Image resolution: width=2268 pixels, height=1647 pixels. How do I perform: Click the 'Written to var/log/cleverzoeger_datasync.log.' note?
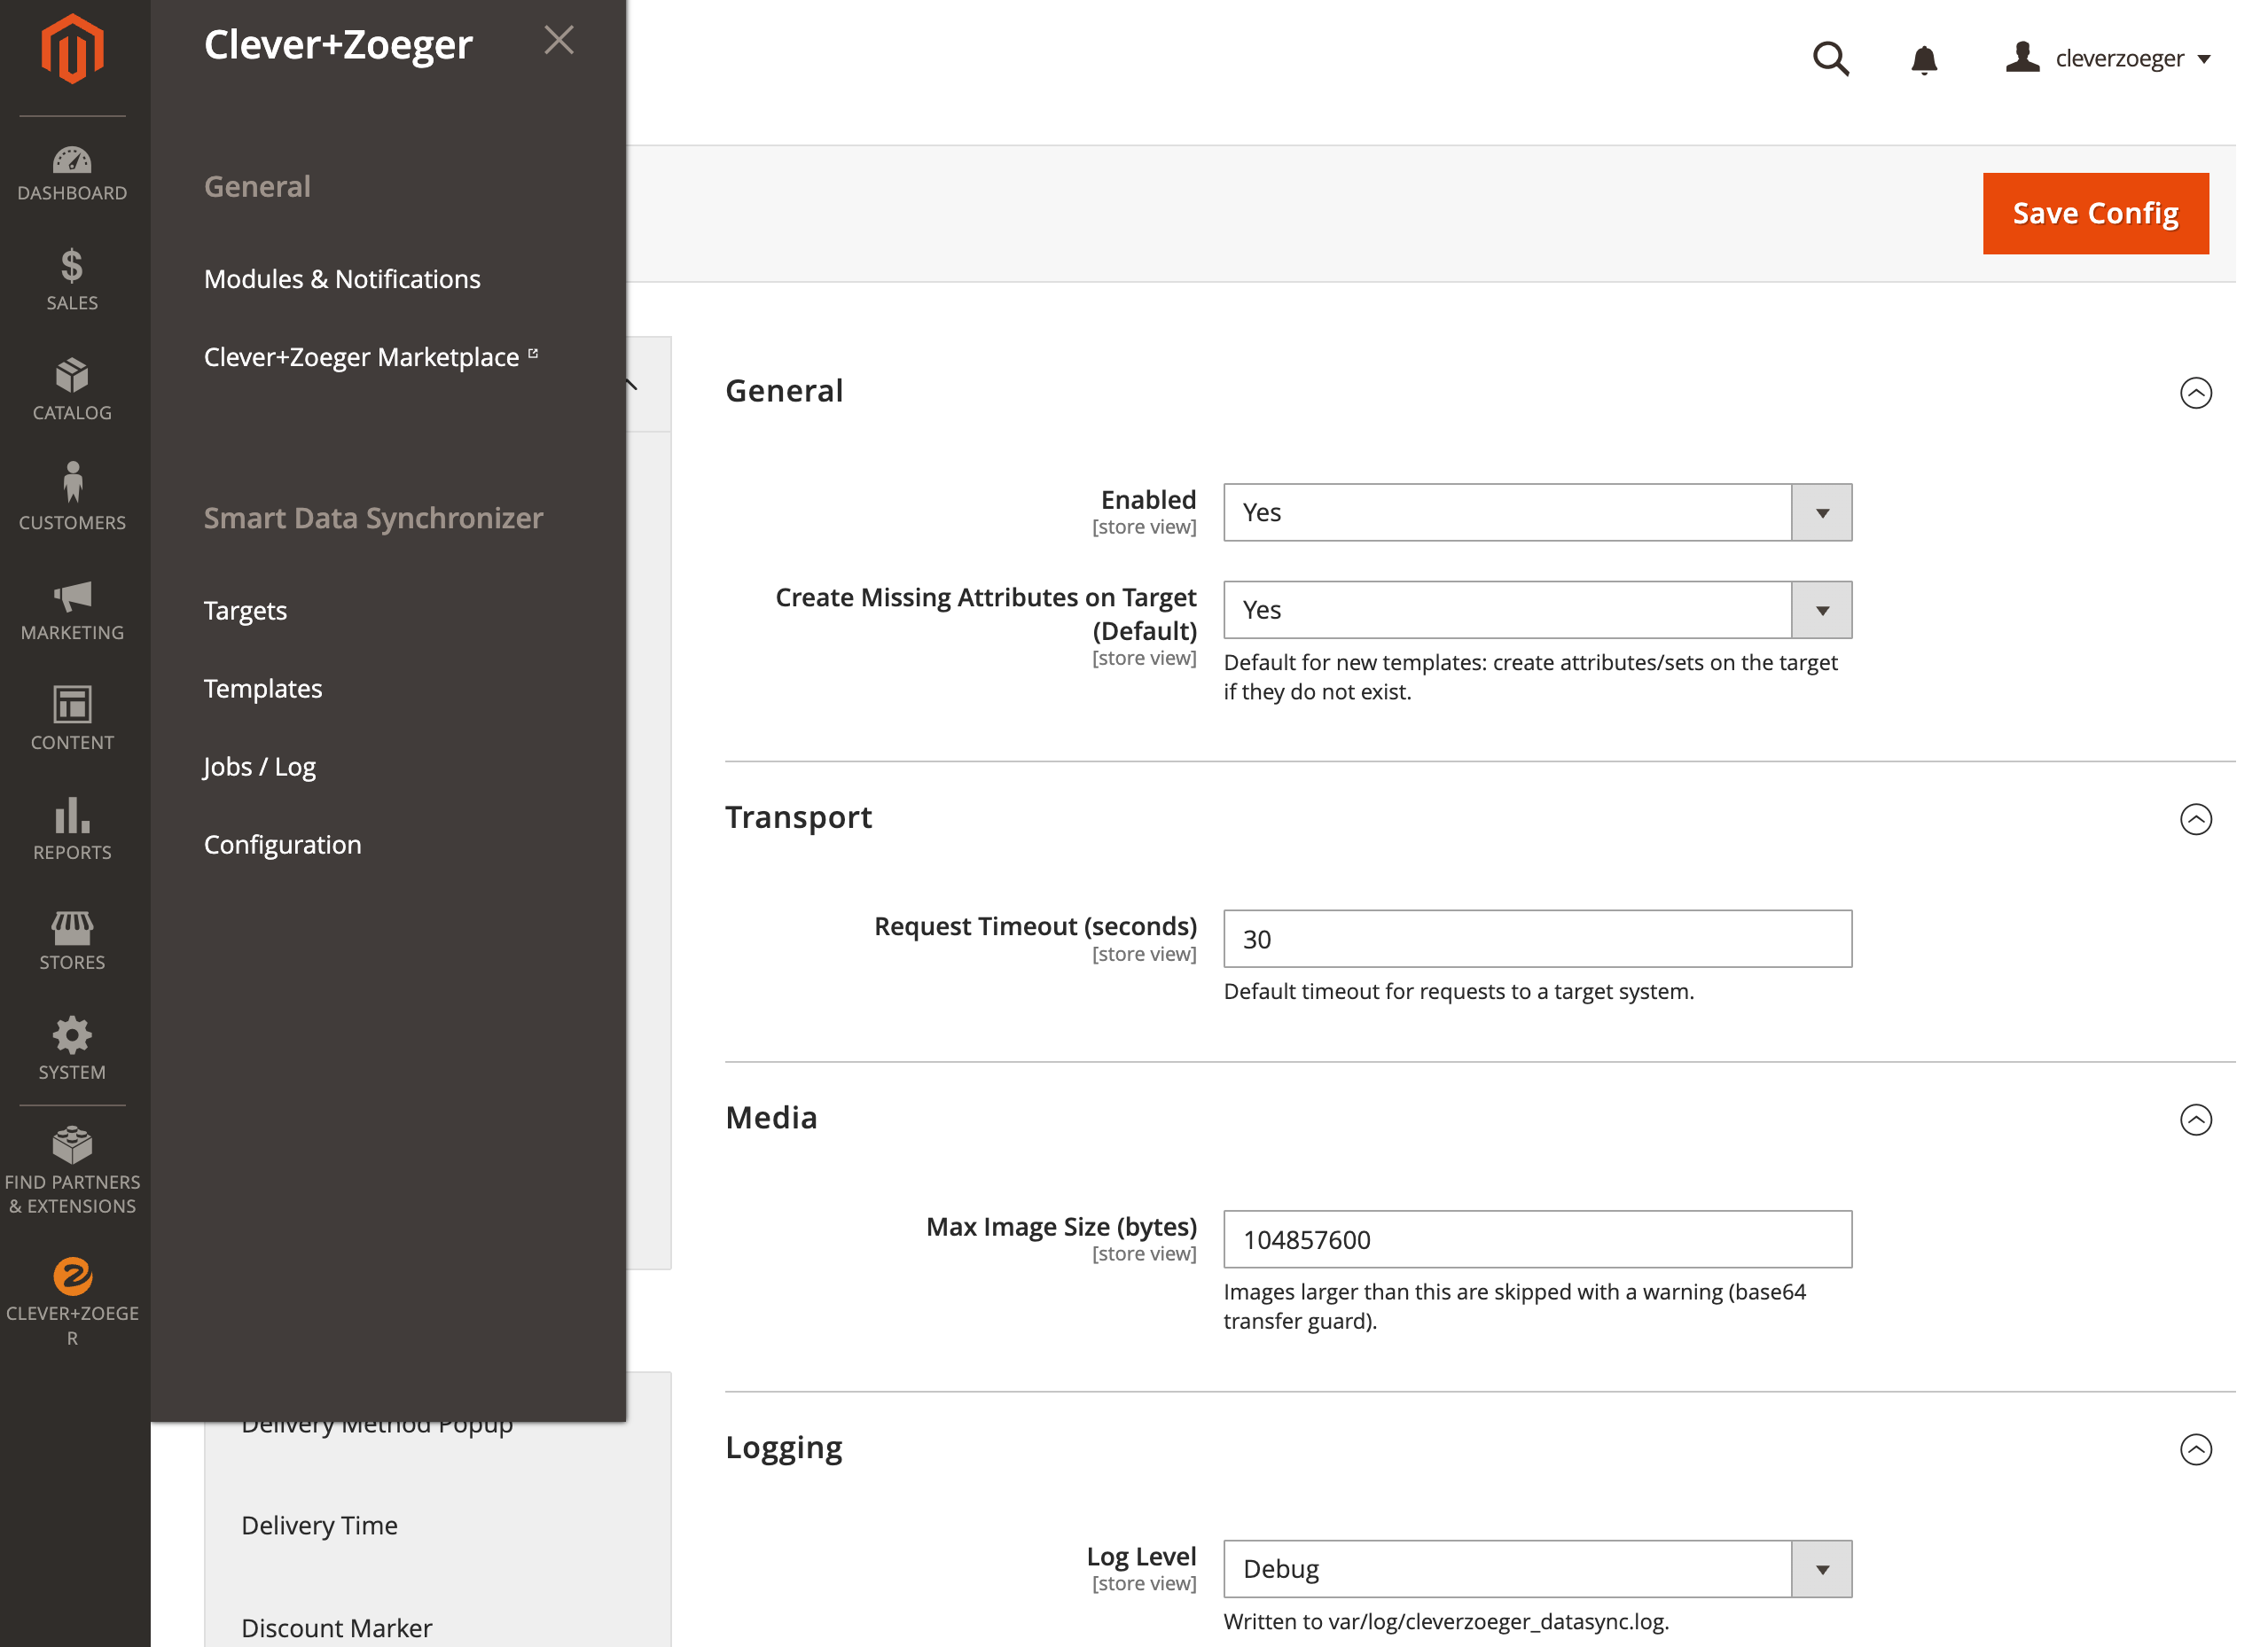(x=1446, y=1621)
